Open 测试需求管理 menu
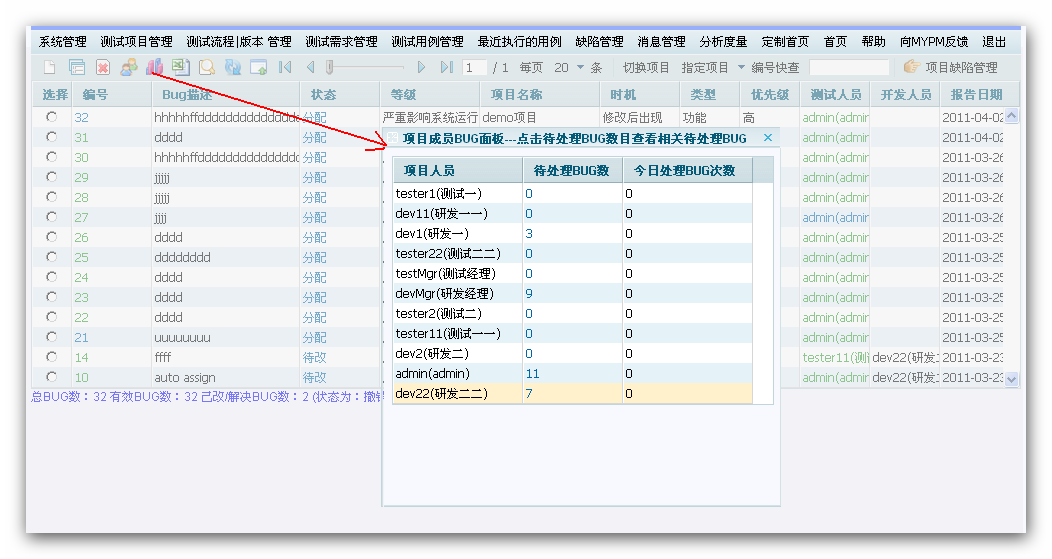 (341, 42)
